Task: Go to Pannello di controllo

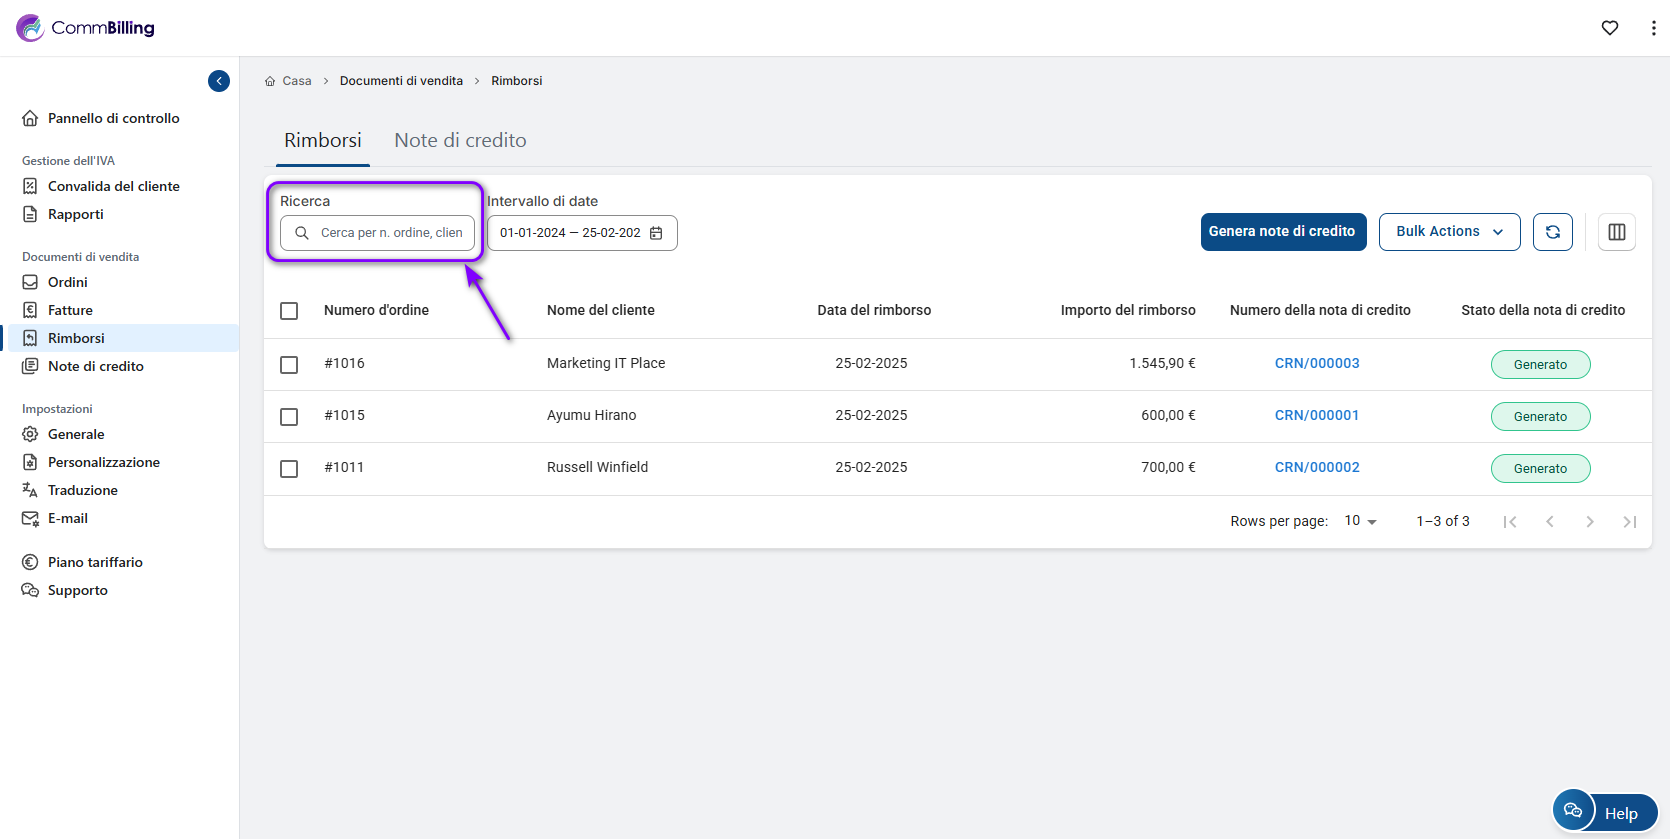Action: pos(113,118)
